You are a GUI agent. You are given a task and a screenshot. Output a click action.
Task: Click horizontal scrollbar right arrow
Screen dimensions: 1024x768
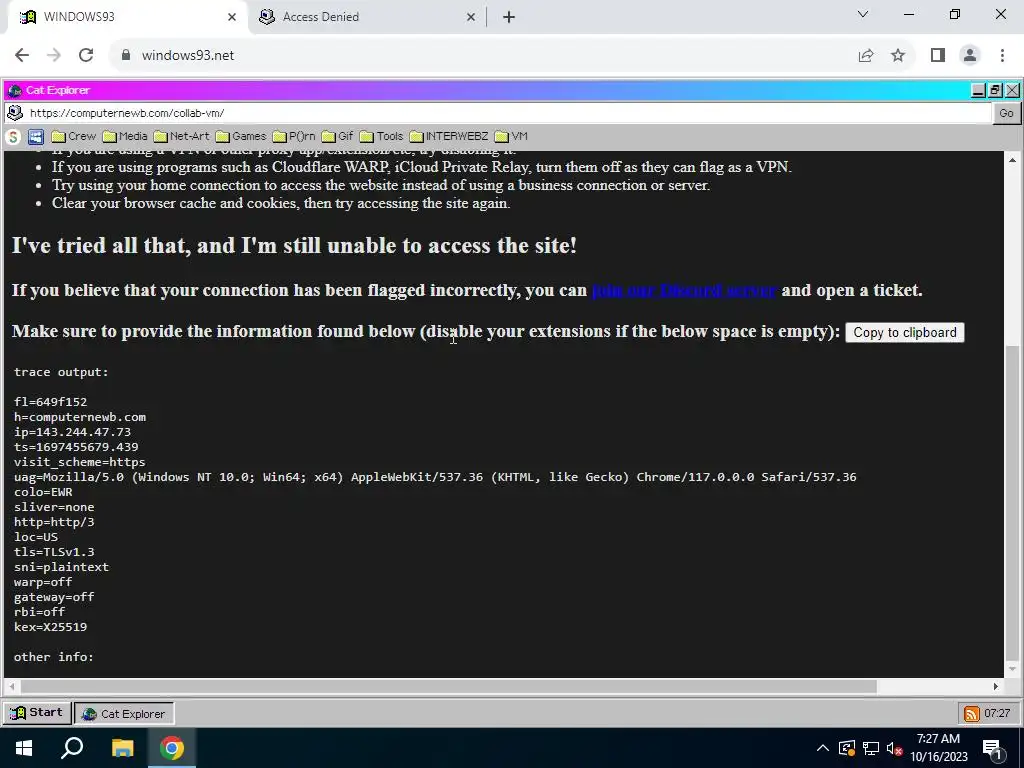[996, 686]
